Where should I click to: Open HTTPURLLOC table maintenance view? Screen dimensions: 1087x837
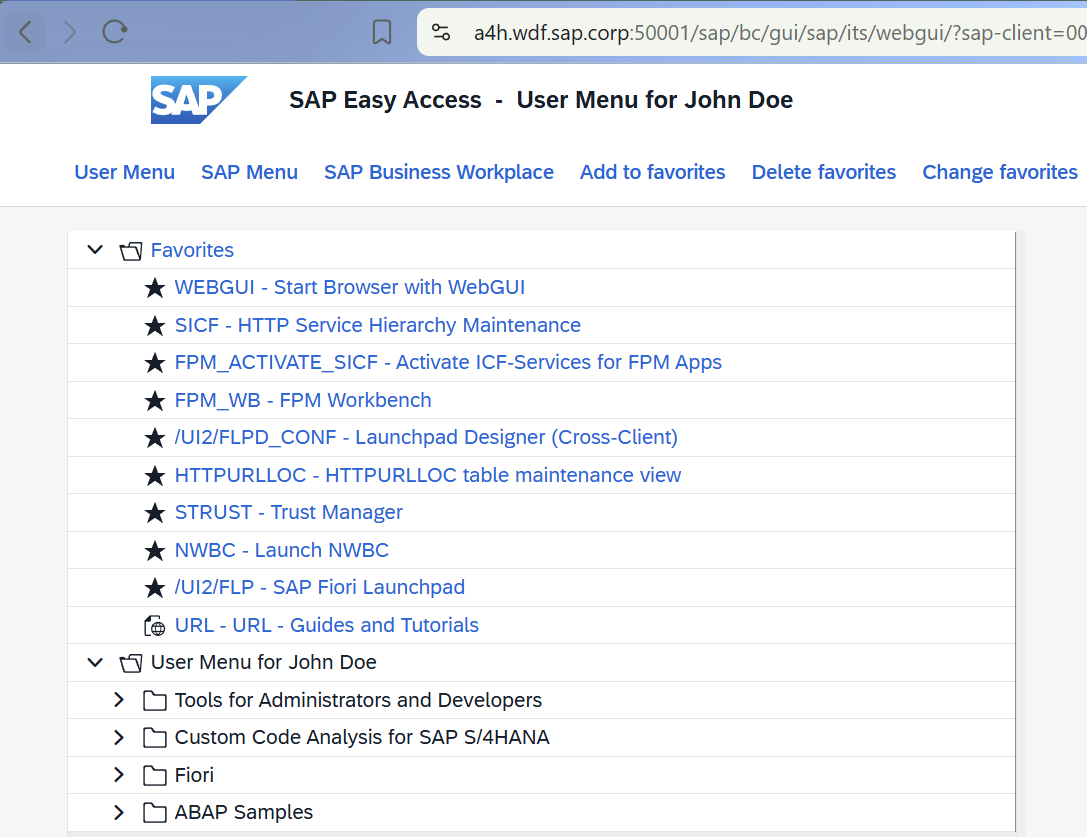428,475
